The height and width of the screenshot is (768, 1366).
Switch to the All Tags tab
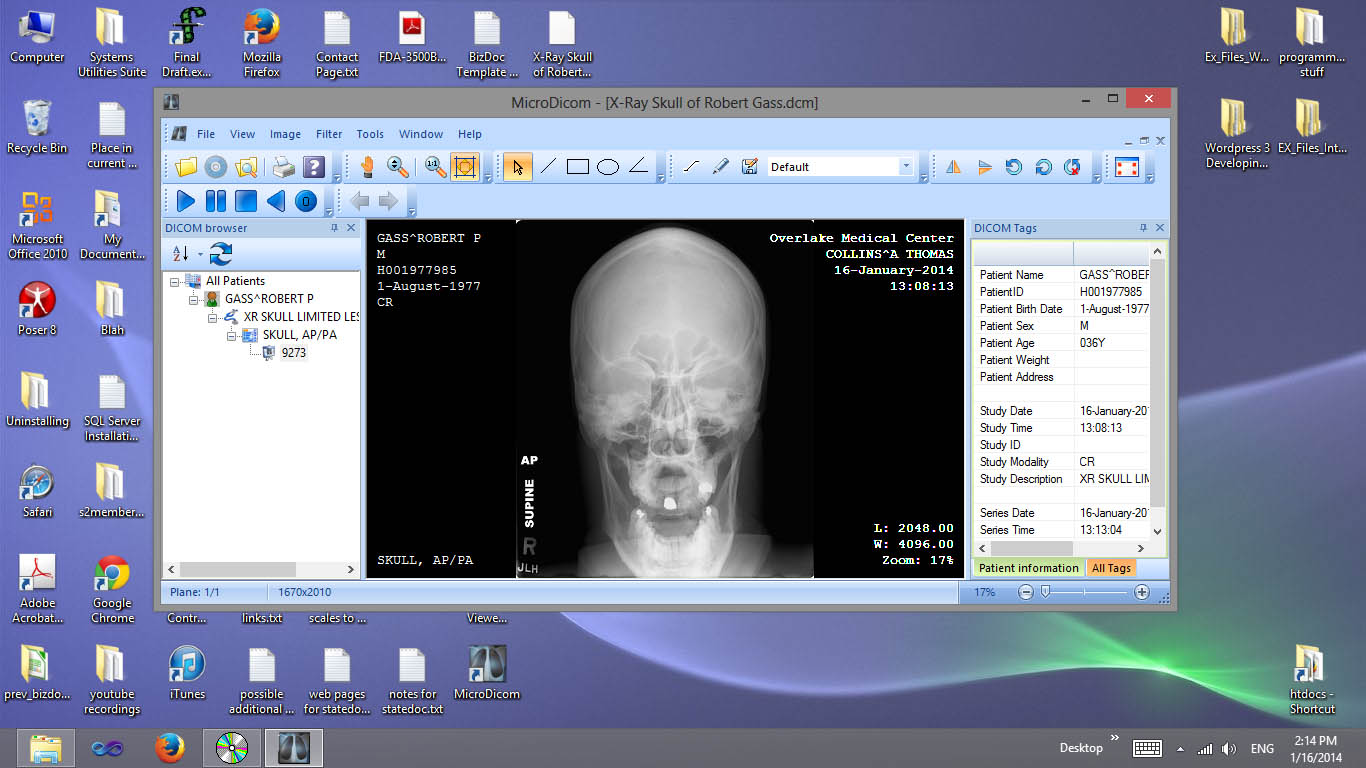pyautogui.click(x=1111, y=568)
